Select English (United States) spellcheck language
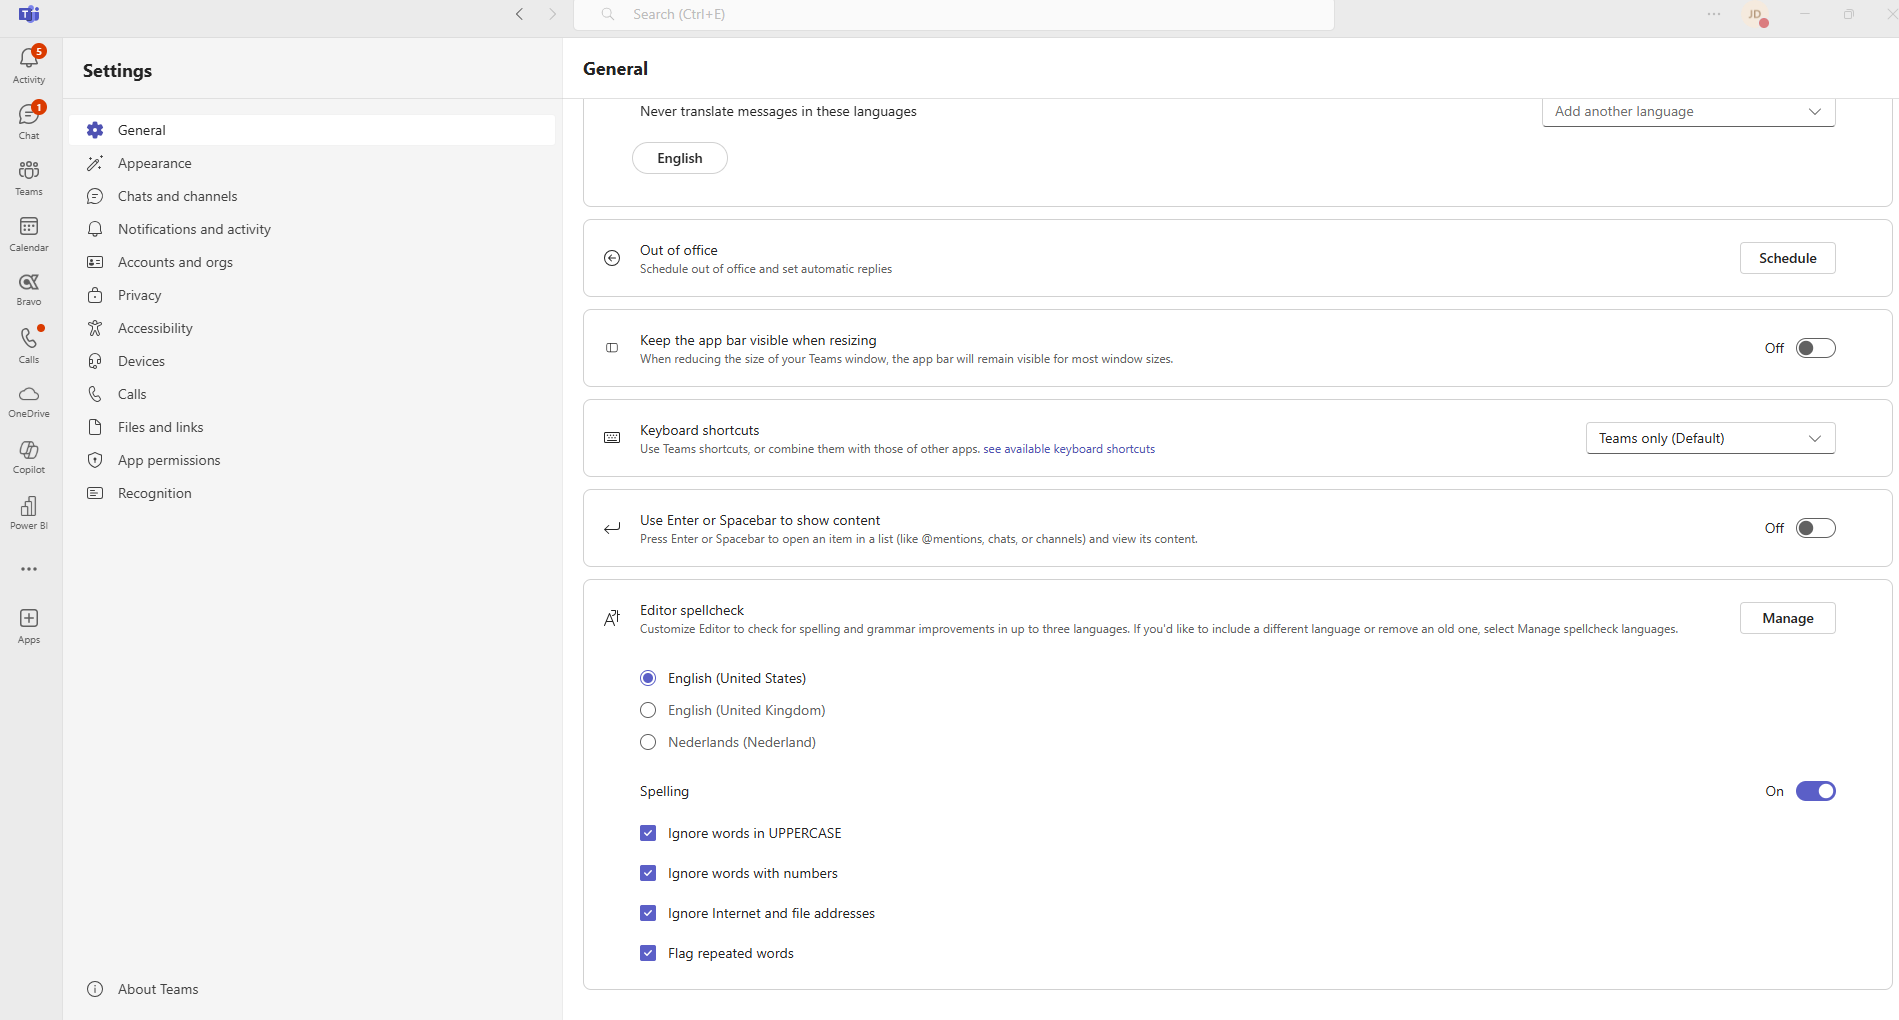 (x=648, y=678)
